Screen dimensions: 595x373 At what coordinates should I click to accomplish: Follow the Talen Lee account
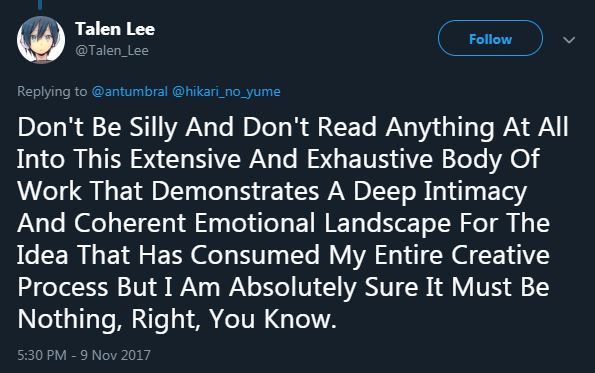click(x=490, y=38)
